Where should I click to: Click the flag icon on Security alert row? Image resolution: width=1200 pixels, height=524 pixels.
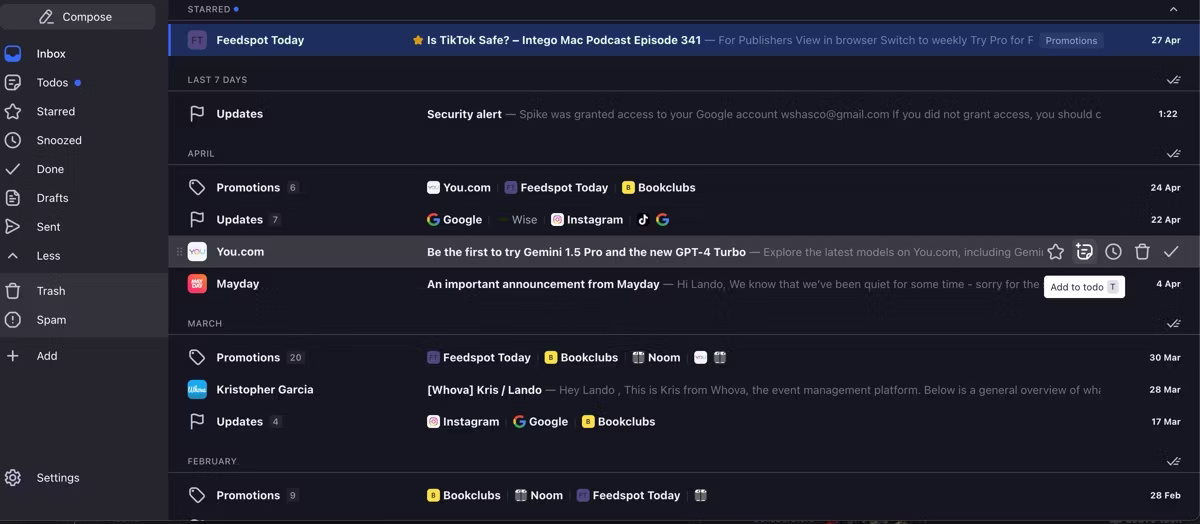pos(197,114)
